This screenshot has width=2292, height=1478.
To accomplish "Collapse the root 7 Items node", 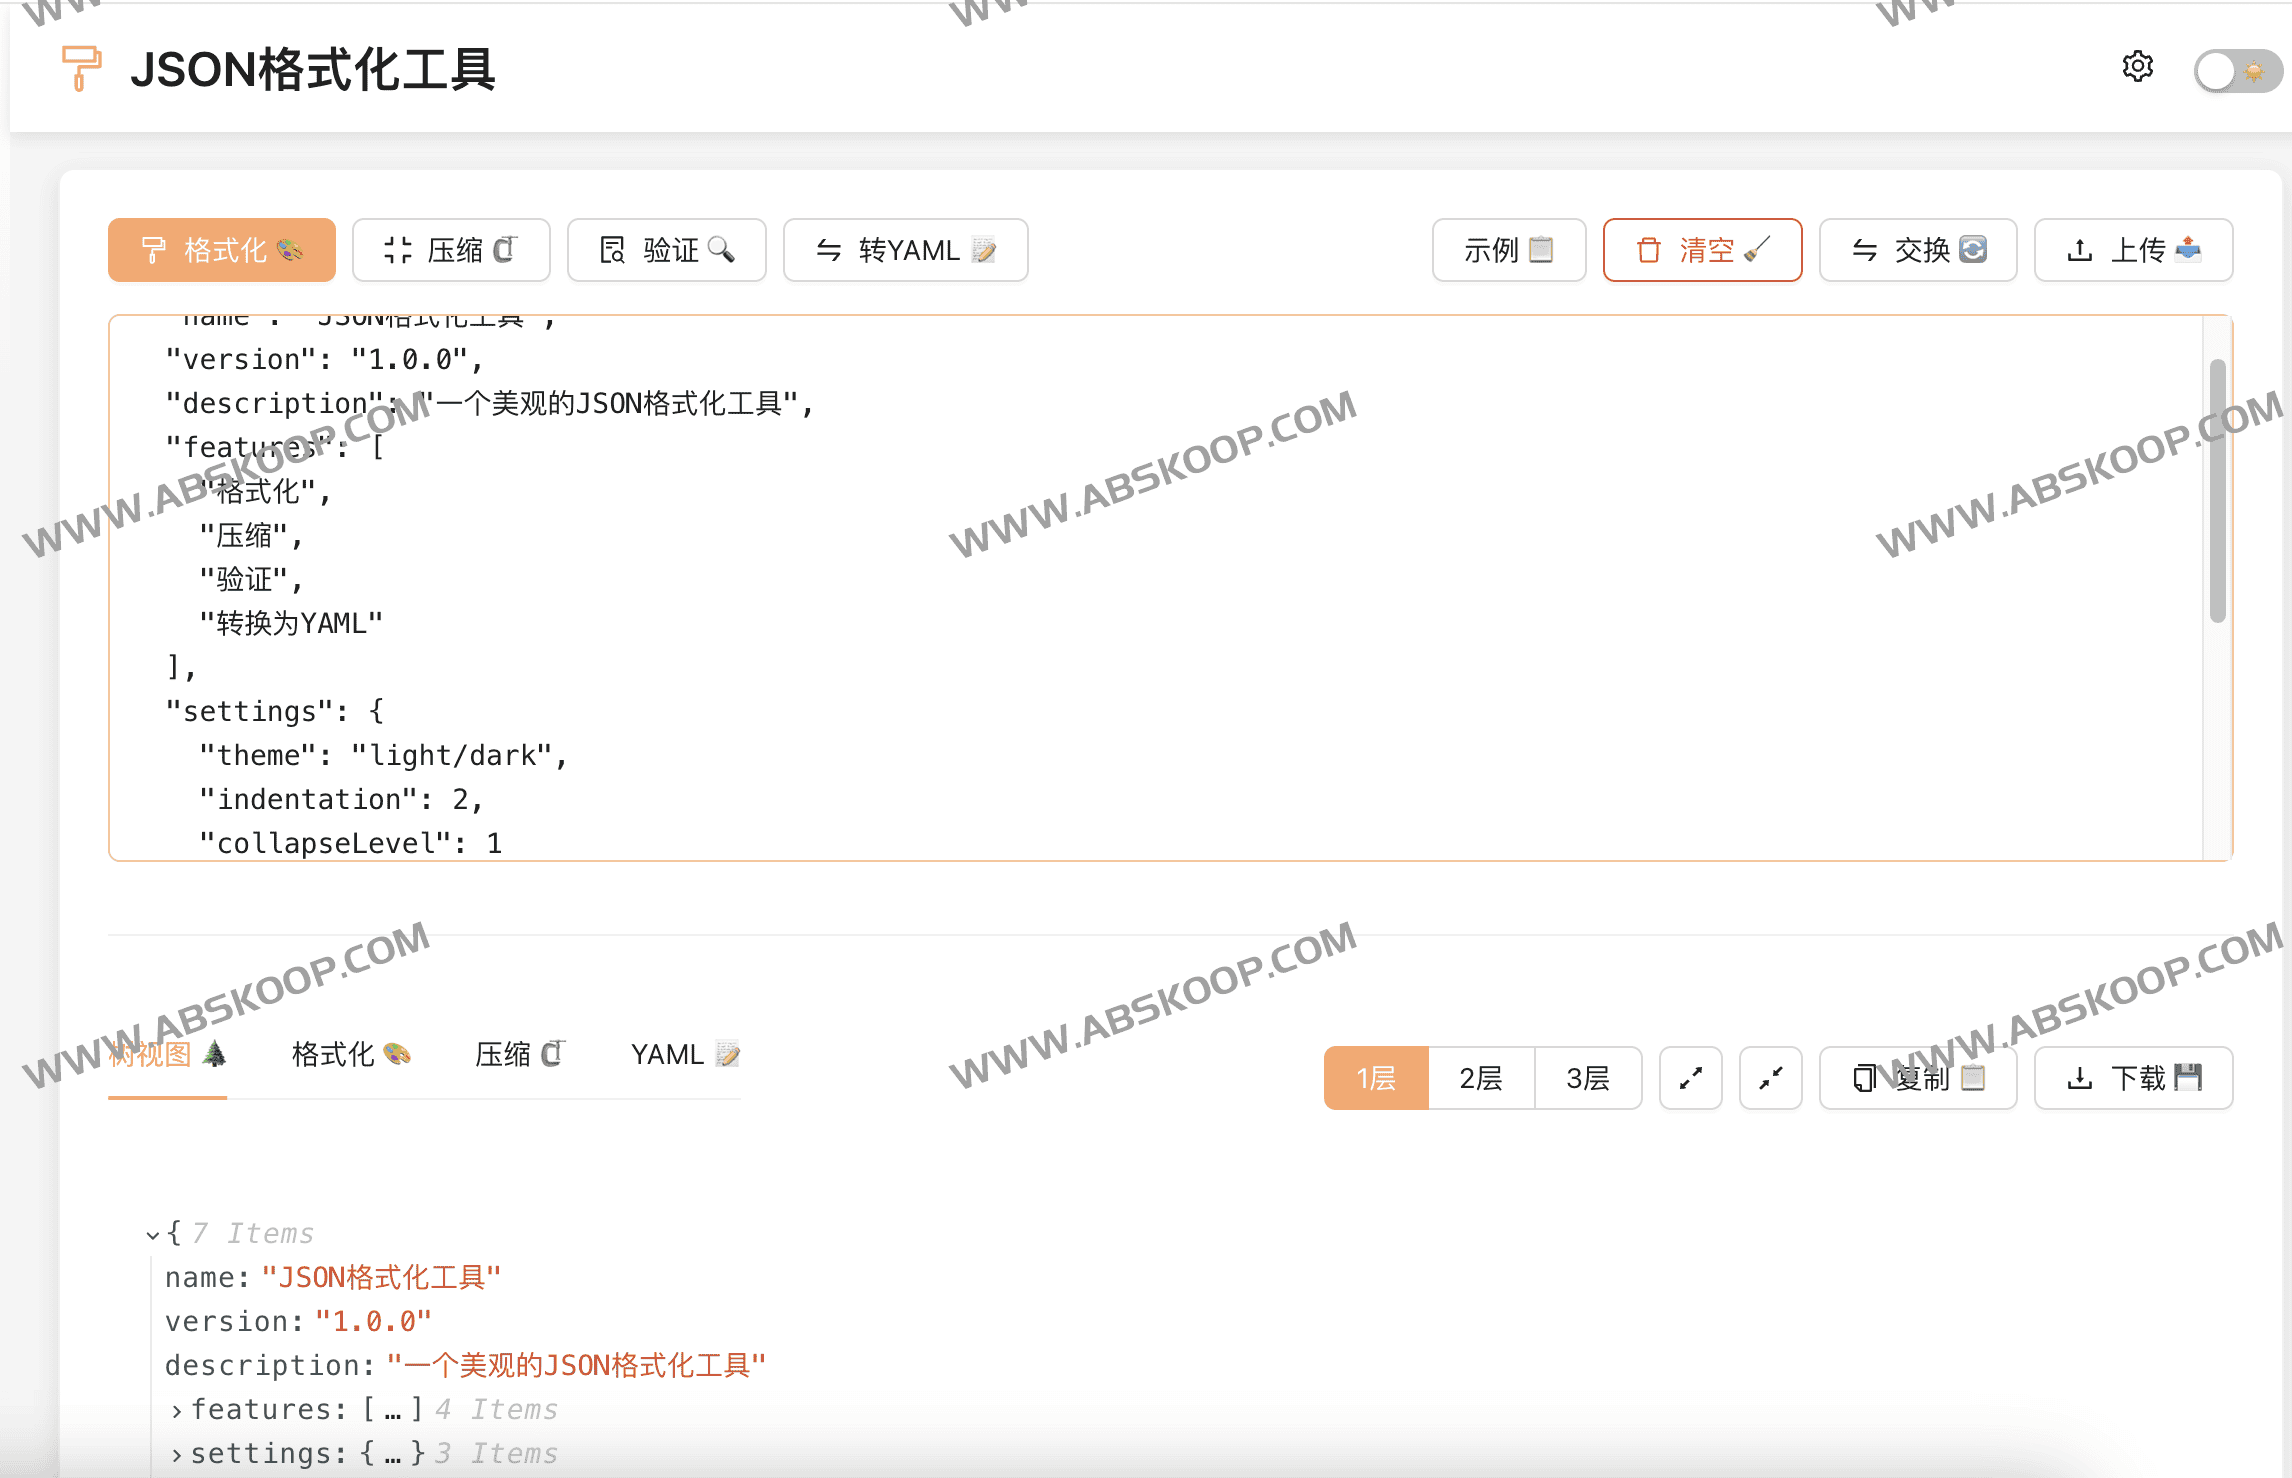I will click(152, 1234).
